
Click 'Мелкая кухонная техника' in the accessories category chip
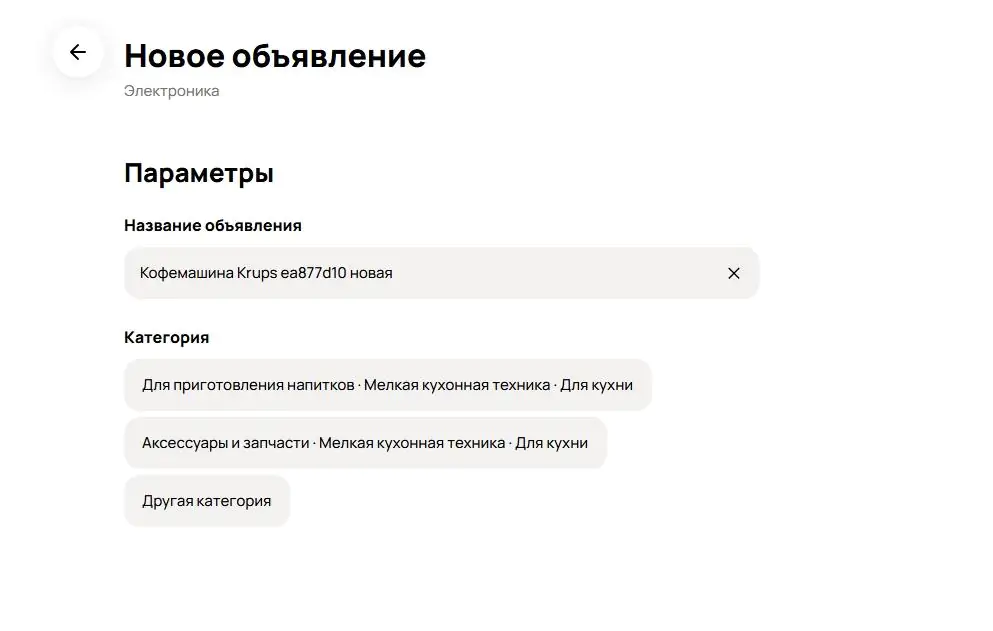412,443
